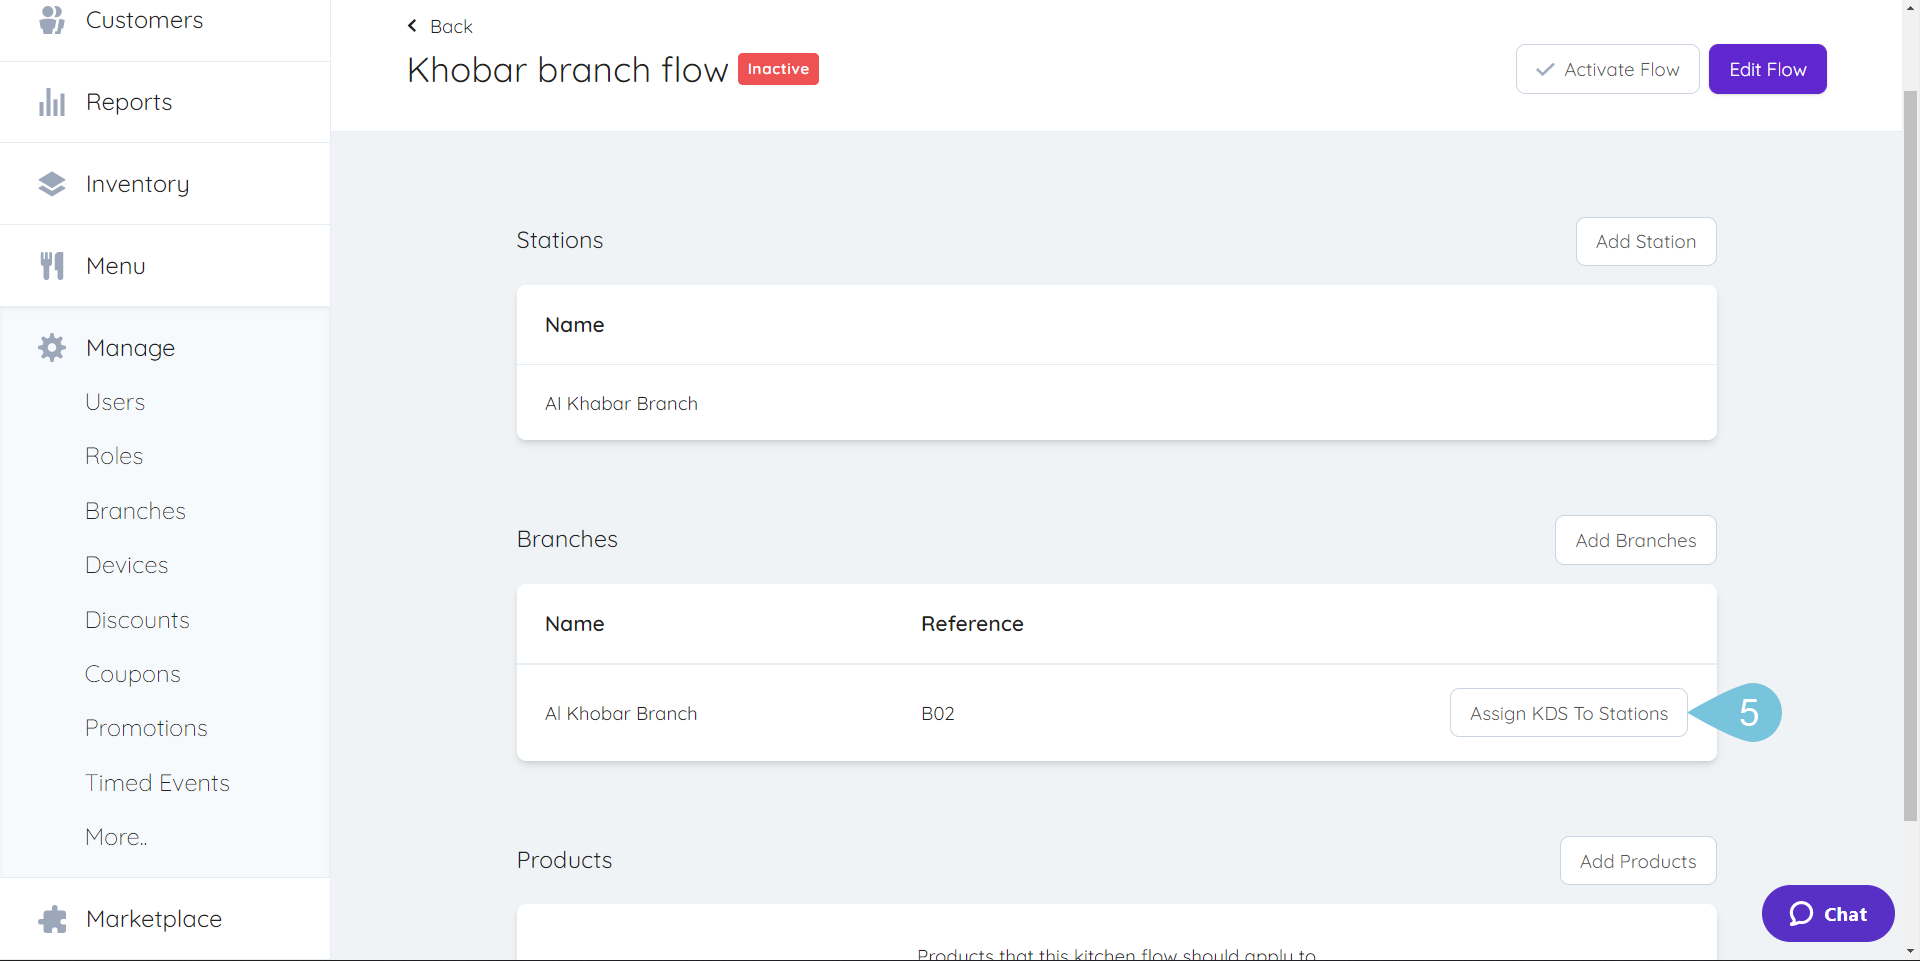Click the Edit Flow button

[x=1767, y=69]
